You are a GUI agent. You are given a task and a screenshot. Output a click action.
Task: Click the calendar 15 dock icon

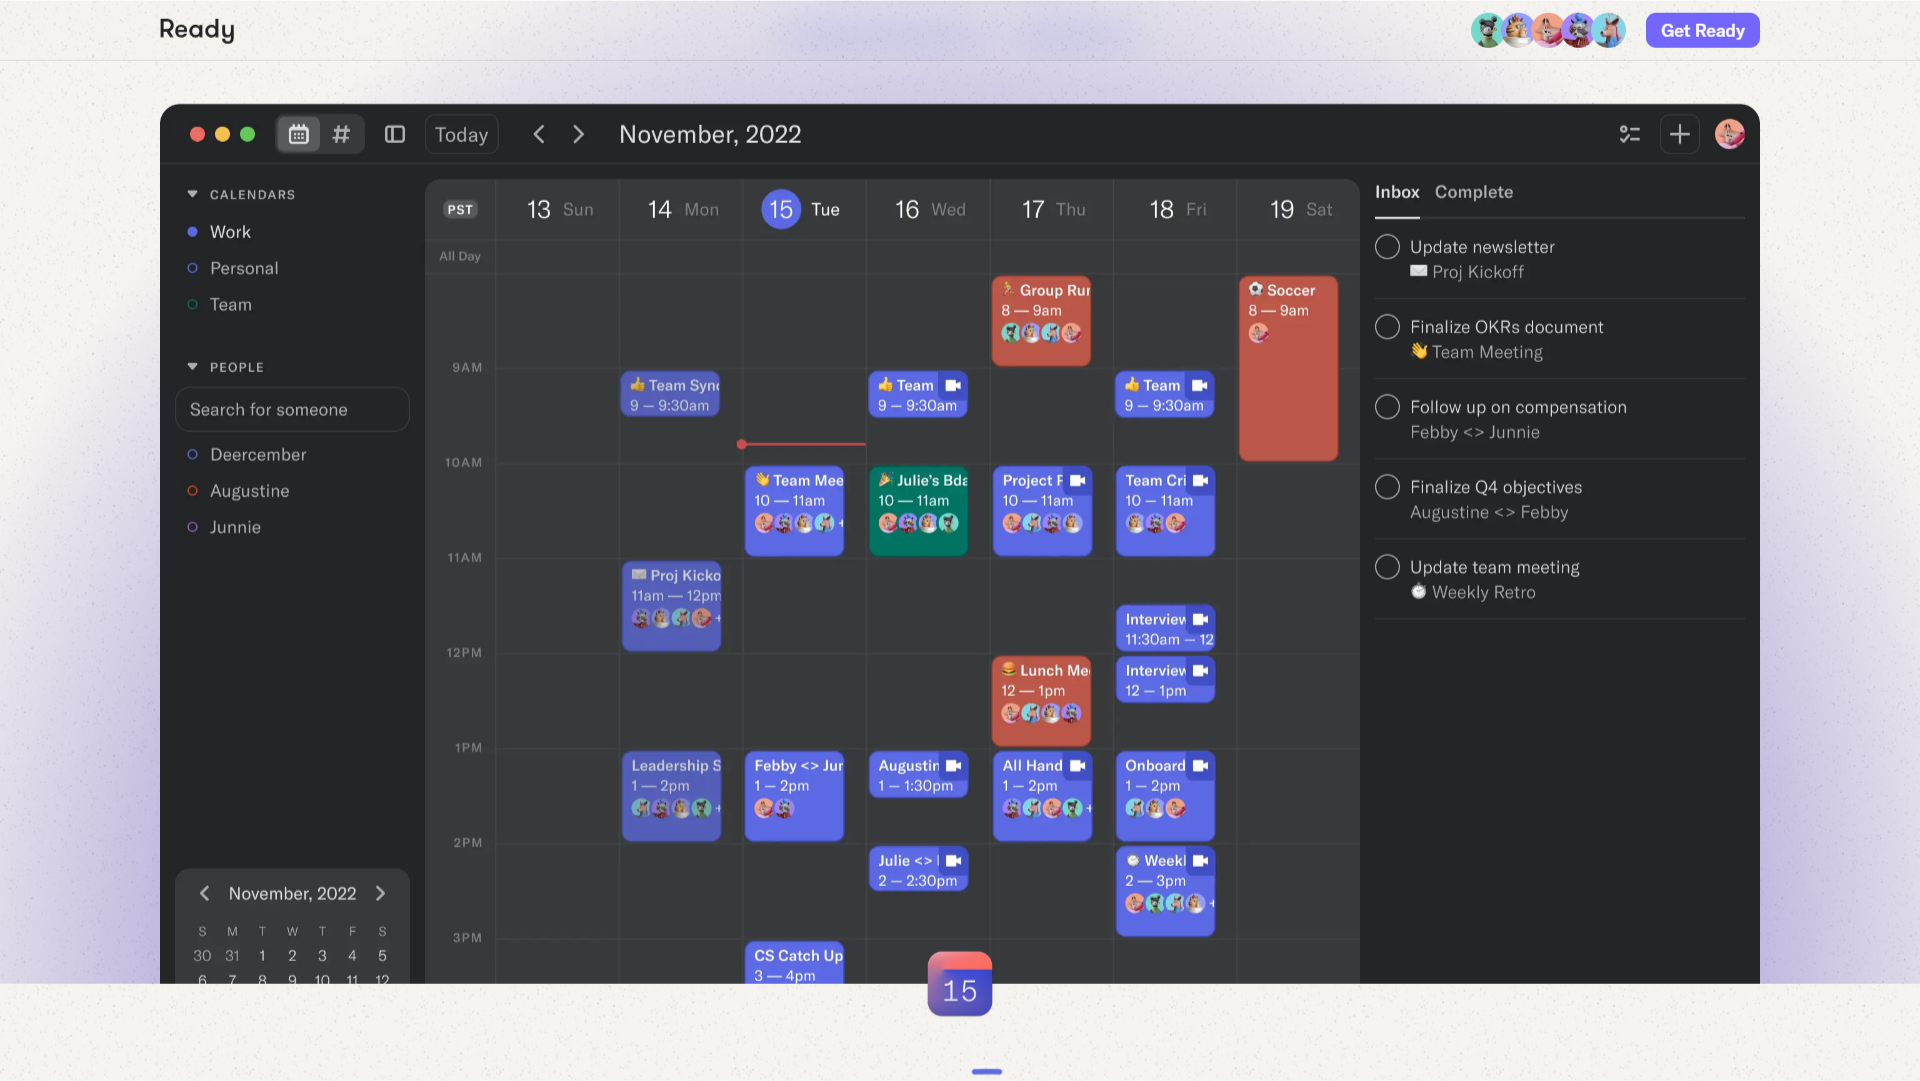click(959, 984)
